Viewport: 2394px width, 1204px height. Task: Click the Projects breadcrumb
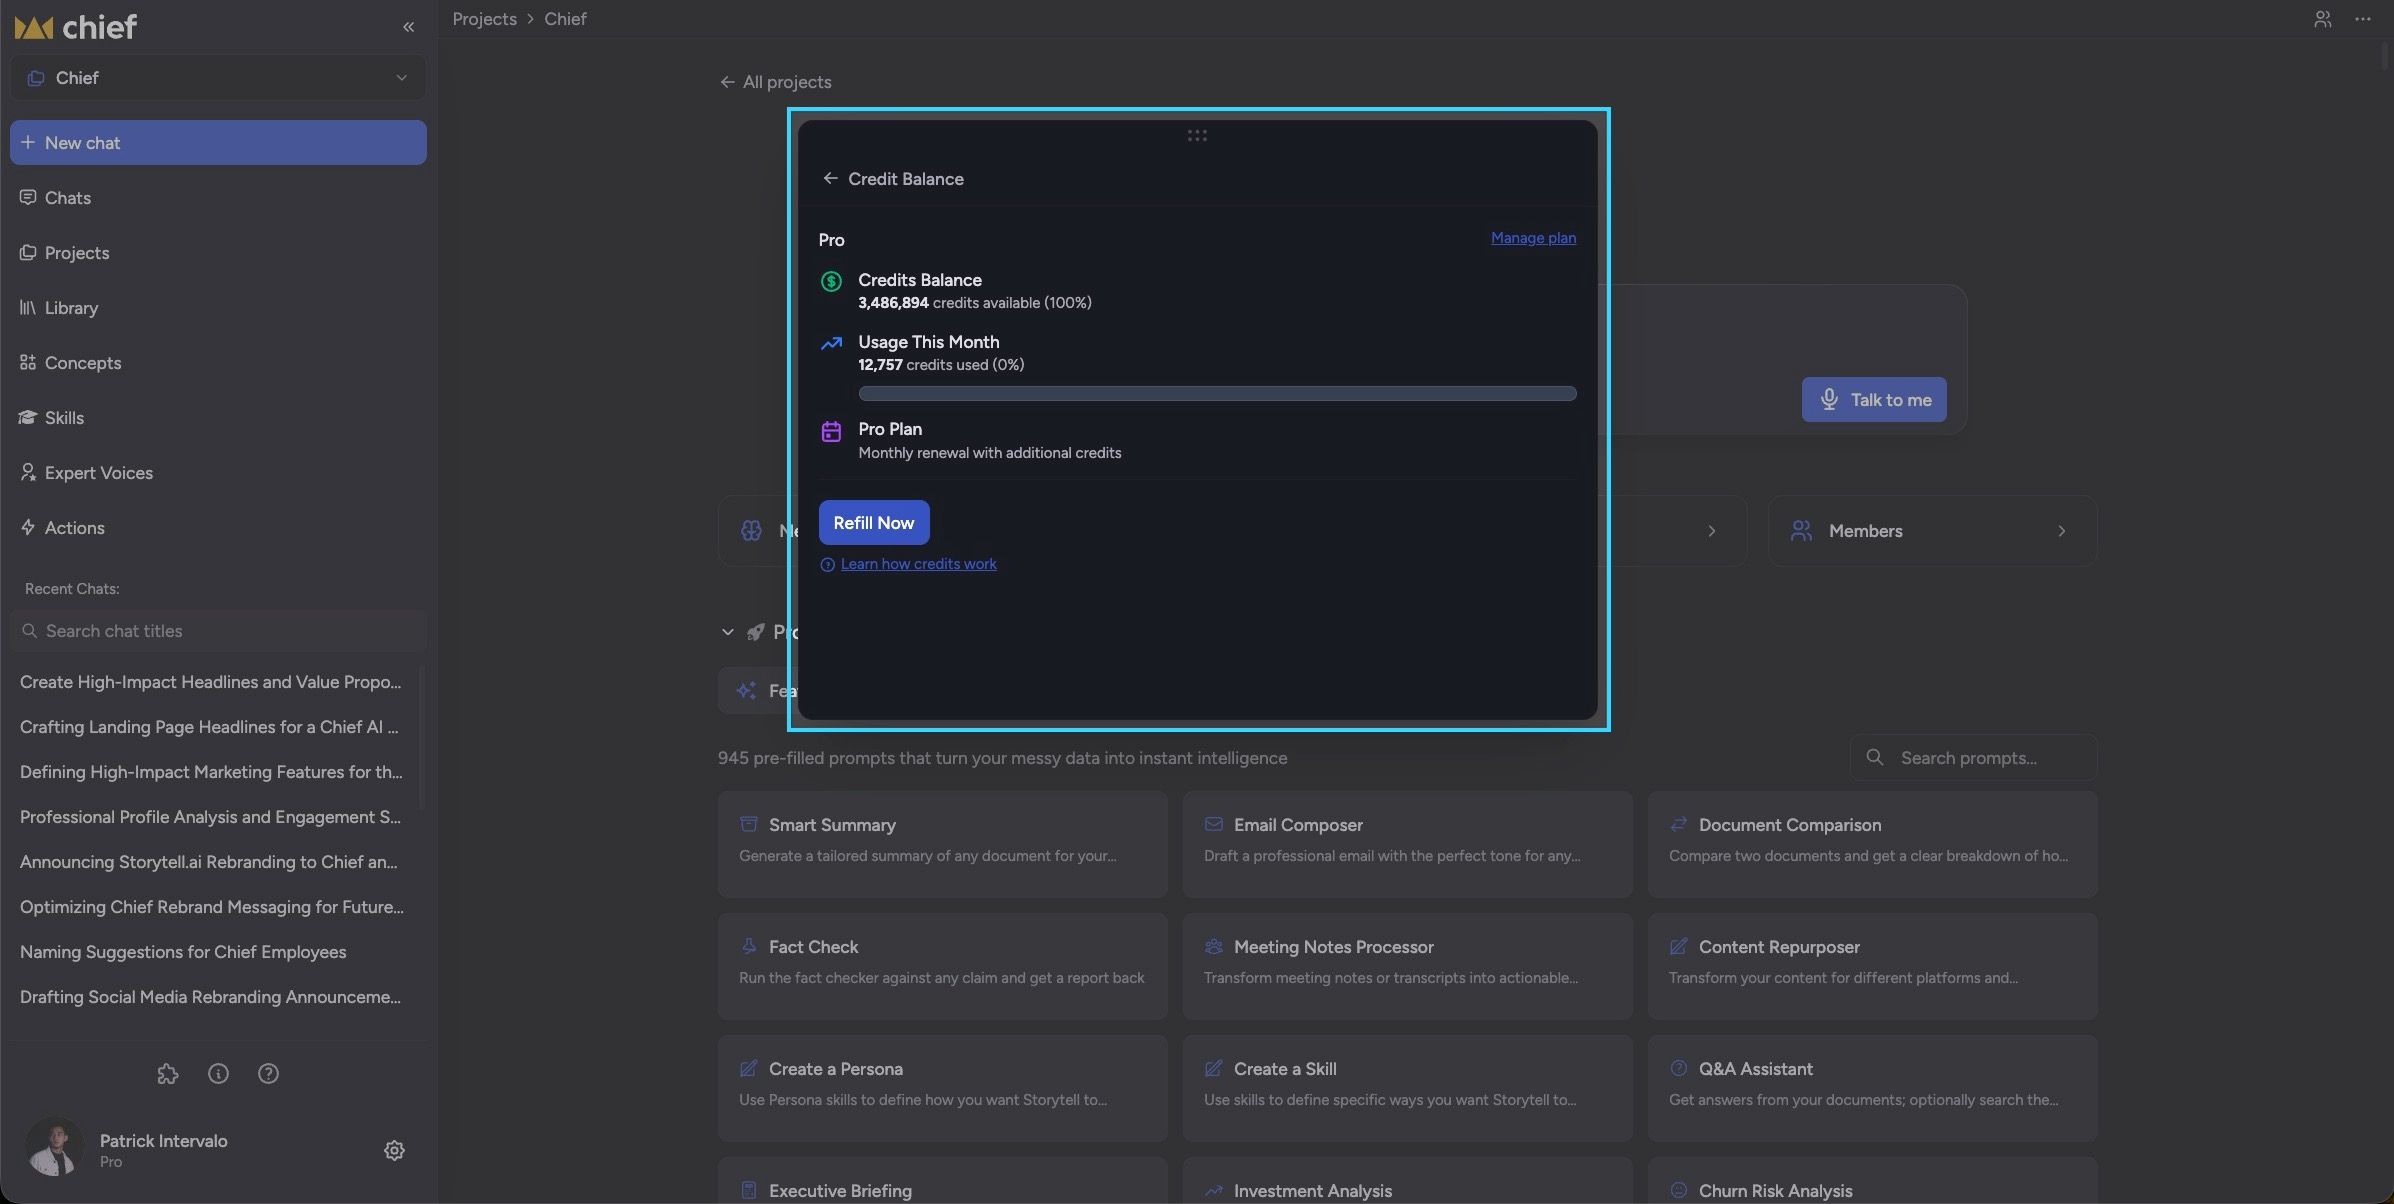[x=484, y=19]
